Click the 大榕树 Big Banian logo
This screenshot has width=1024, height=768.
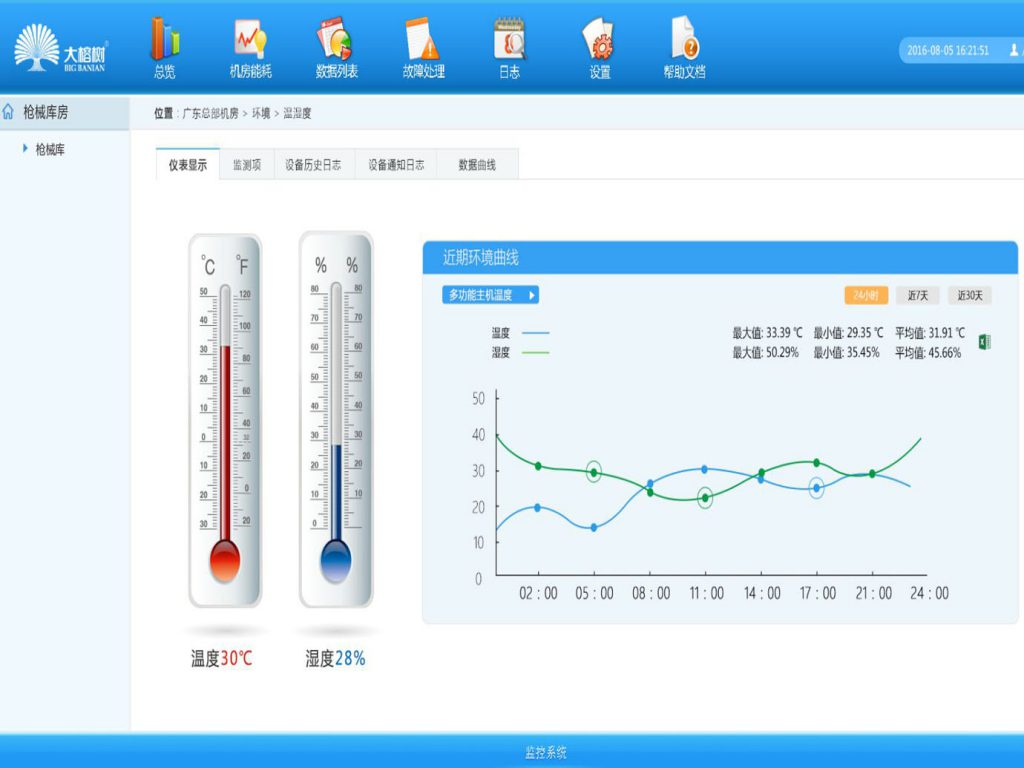60,48
